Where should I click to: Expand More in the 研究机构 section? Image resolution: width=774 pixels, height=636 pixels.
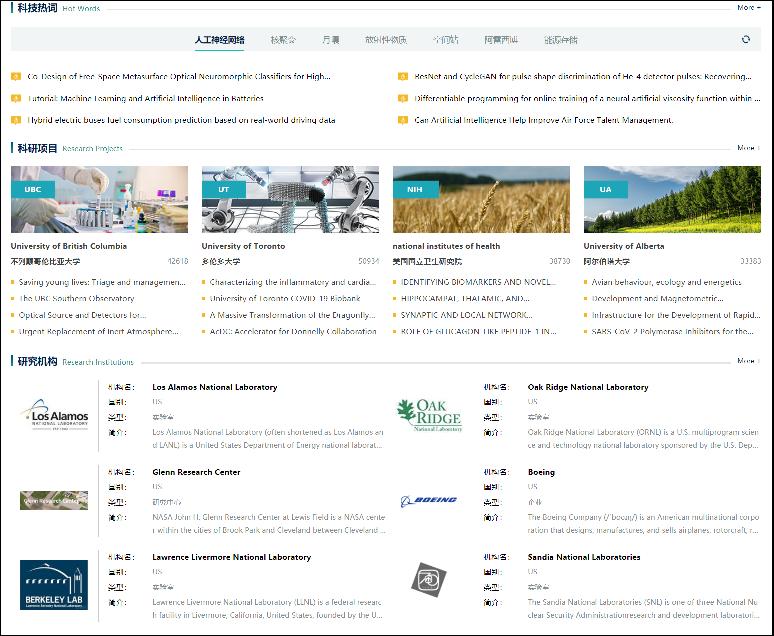(747, 361)
